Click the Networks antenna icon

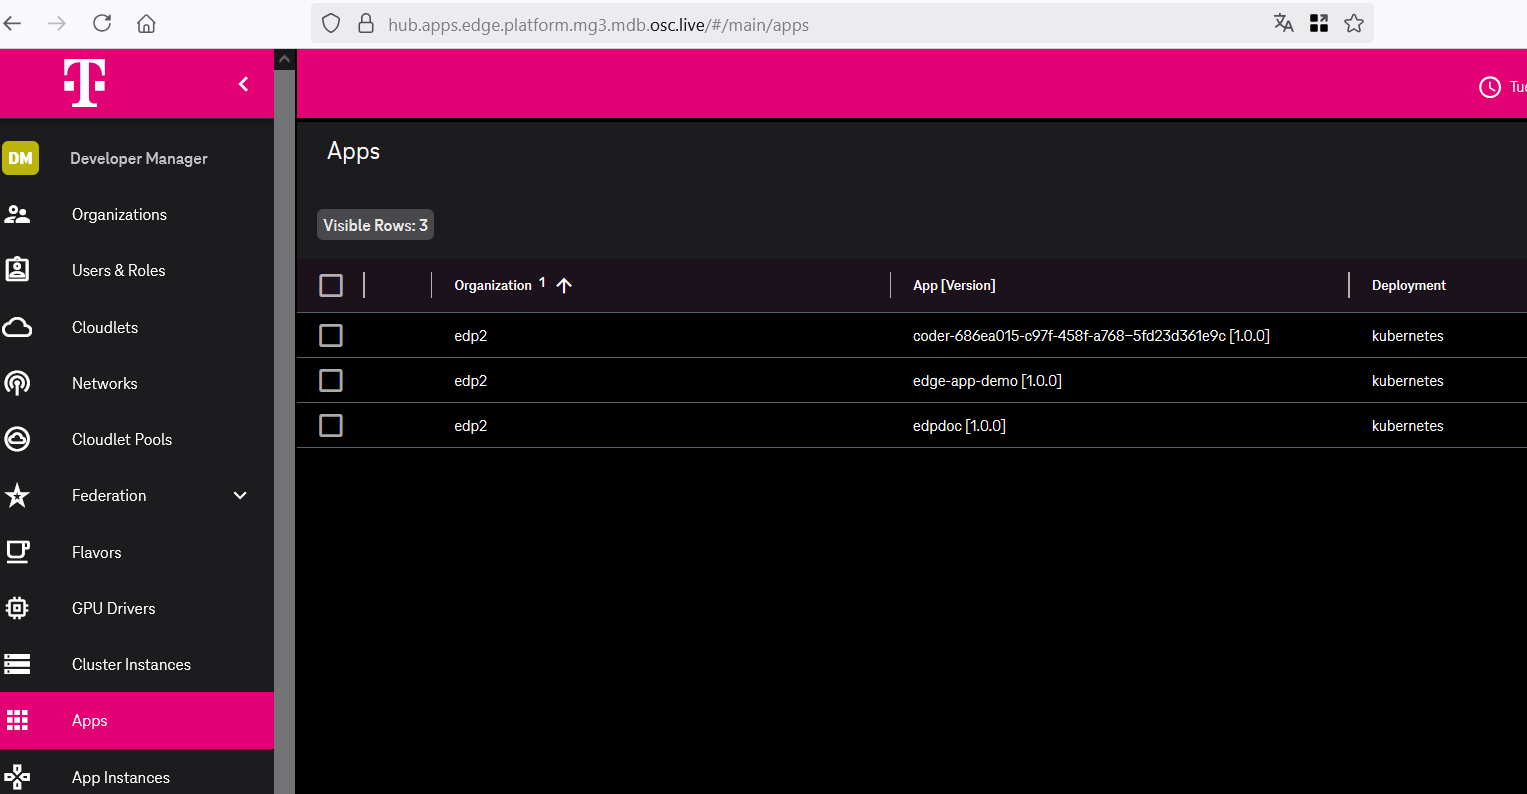tap(18, 383)
